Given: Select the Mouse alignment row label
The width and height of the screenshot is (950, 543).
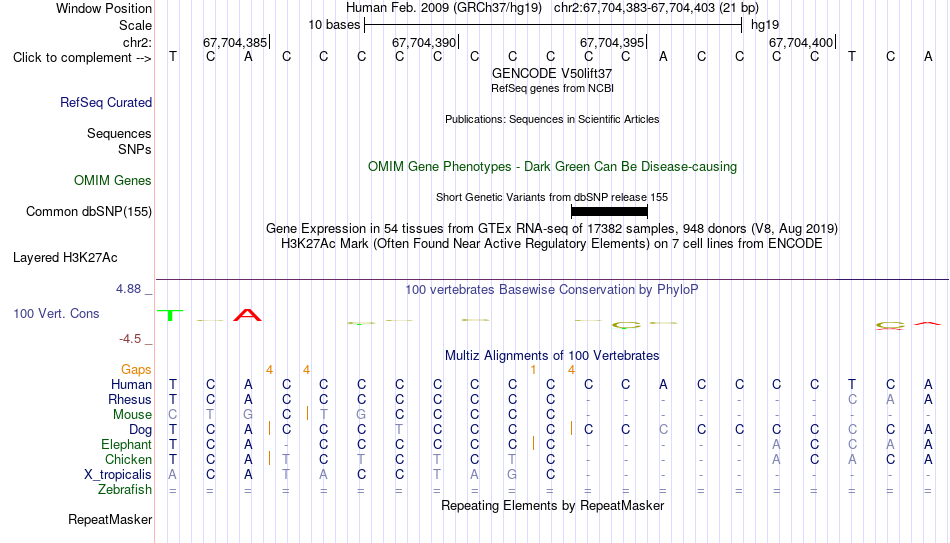Looking at the screenshot, I should (x=132, y=415).
